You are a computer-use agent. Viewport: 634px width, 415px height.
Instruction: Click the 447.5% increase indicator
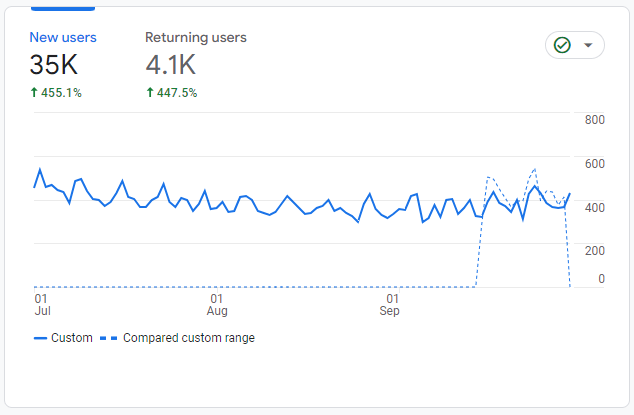click(x=171, y=93)
